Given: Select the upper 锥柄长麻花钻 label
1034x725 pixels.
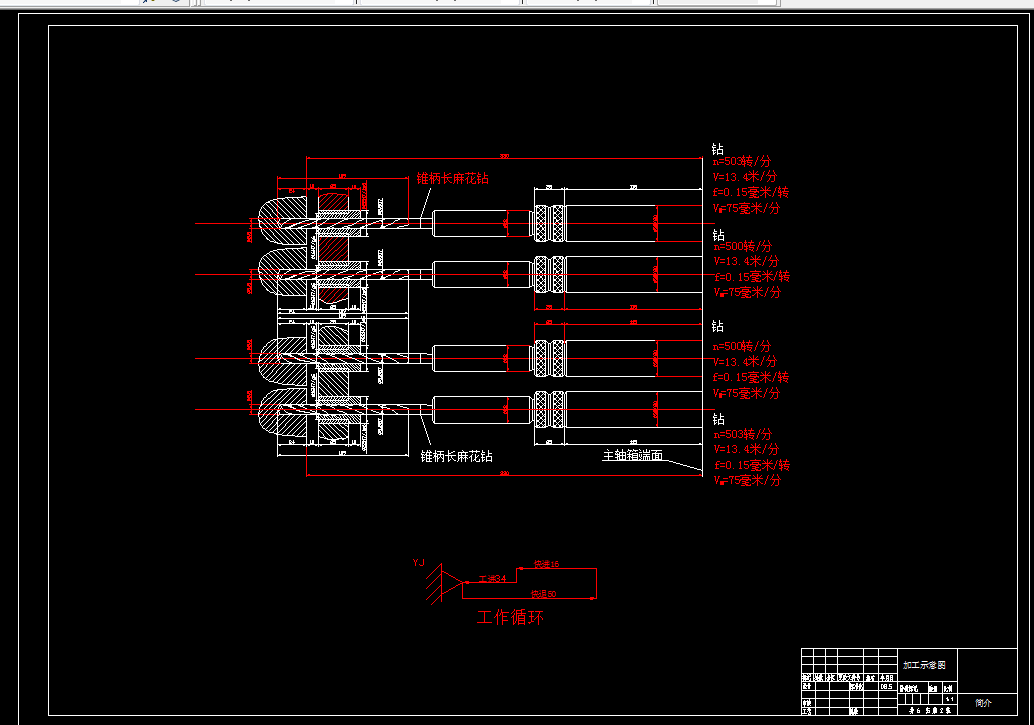Looking at the screenshot, I should pos(452,178).
